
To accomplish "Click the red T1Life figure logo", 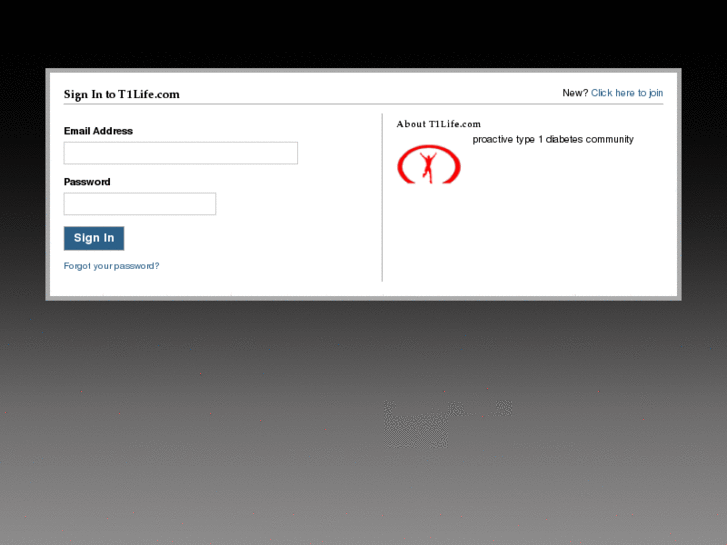I will coord(429,164).
